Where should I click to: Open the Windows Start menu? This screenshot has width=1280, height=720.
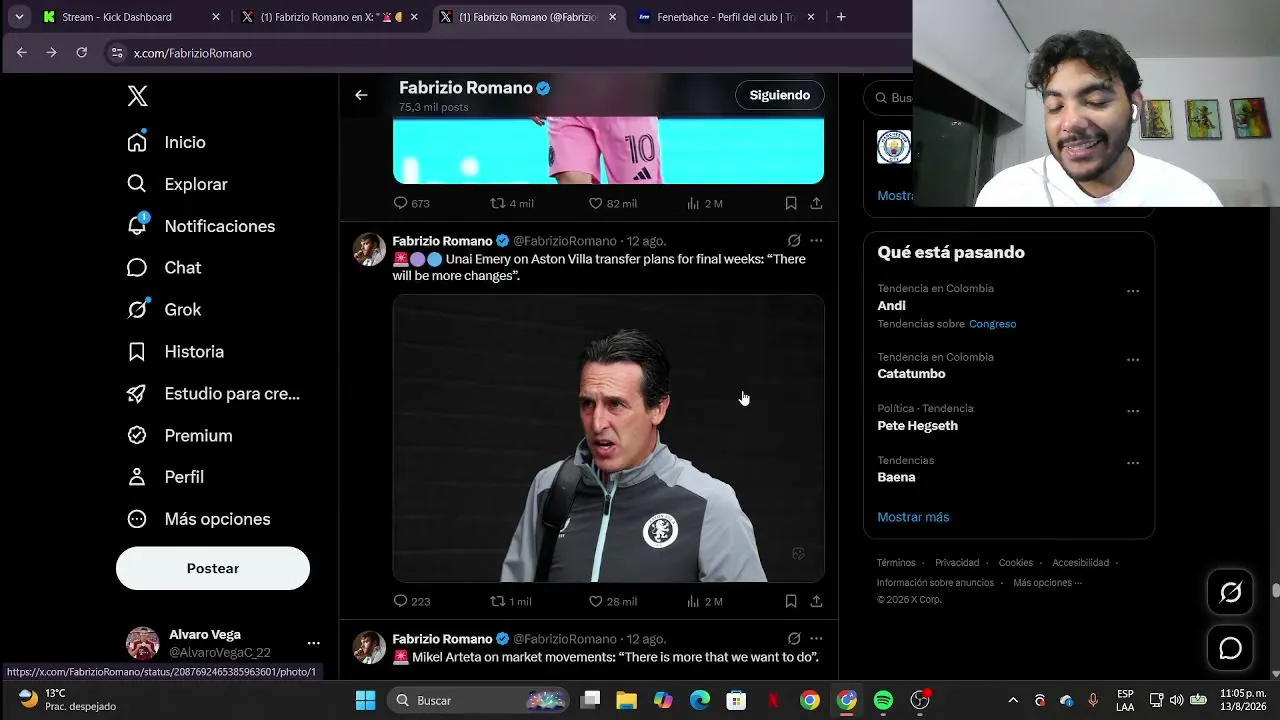tap(365, 700)
